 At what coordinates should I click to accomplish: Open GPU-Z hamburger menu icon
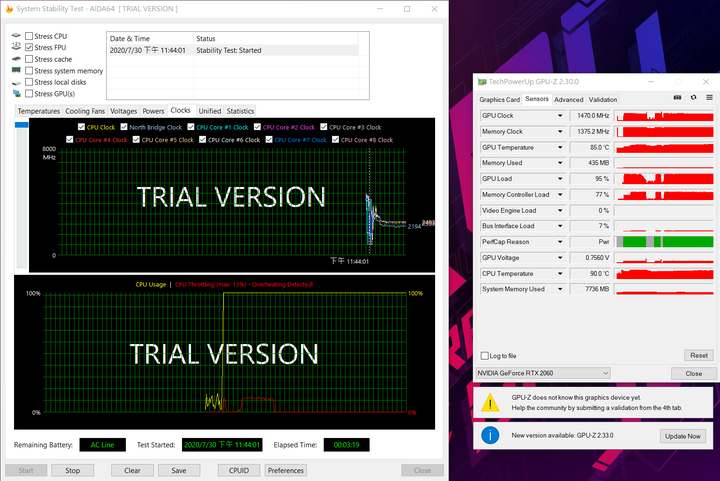(709, 97)
